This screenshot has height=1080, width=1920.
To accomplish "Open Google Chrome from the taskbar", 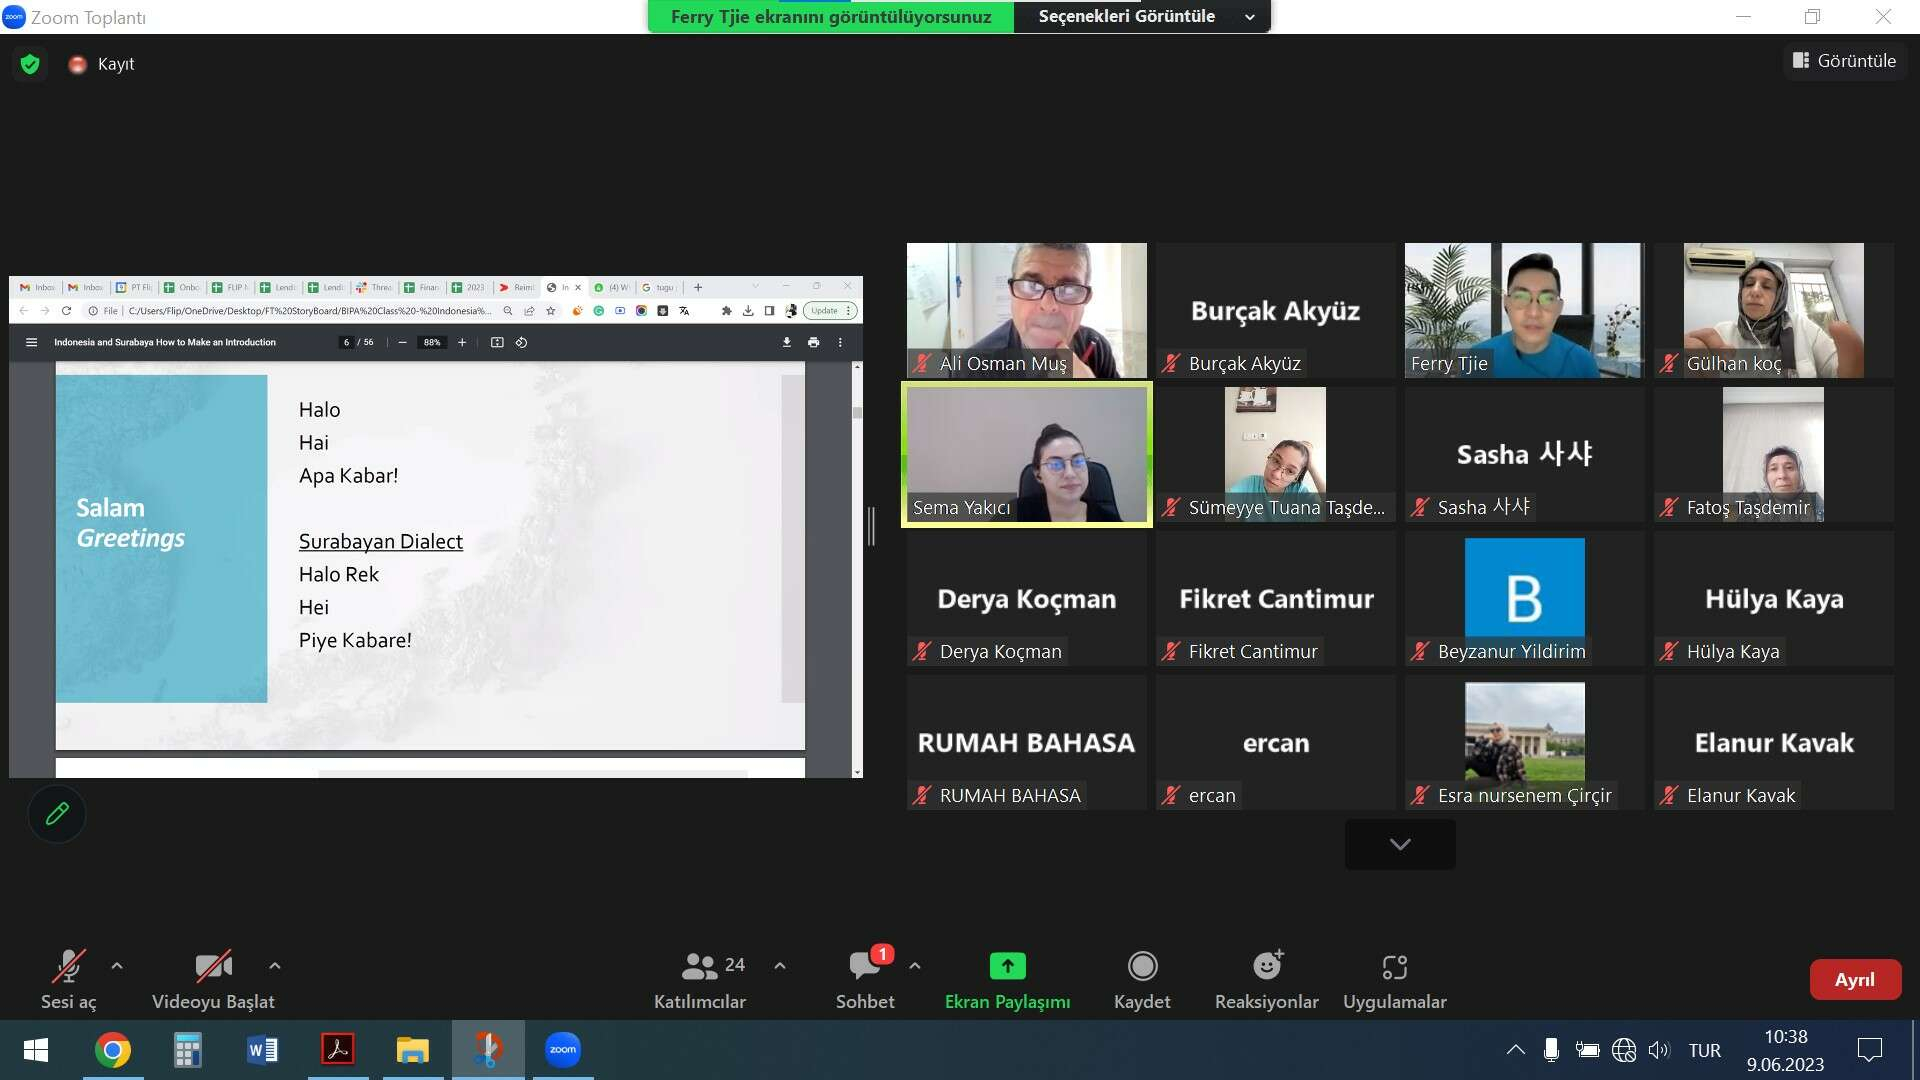I will pos(113,1050).
